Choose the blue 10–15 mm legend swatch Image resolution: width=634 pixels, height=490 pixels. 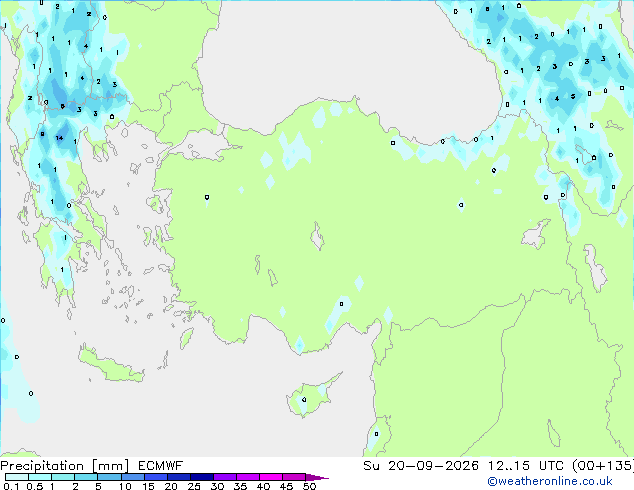(x=133, y=477)
